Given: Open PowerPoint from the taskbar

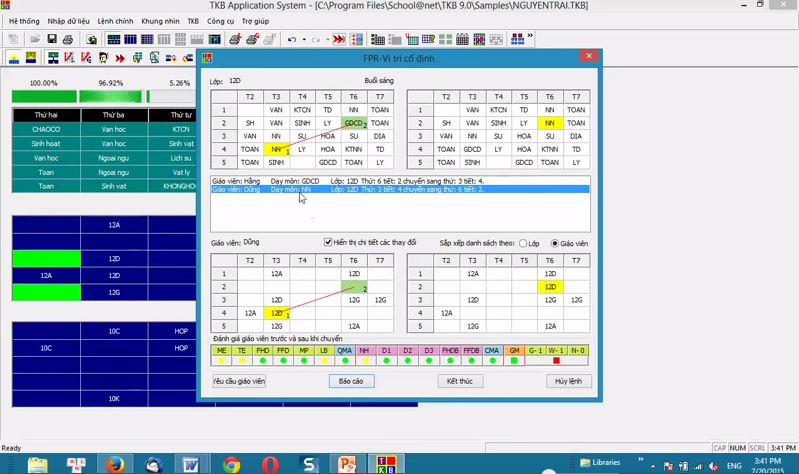Looking at the screenshot, I should tap(347, 465).
